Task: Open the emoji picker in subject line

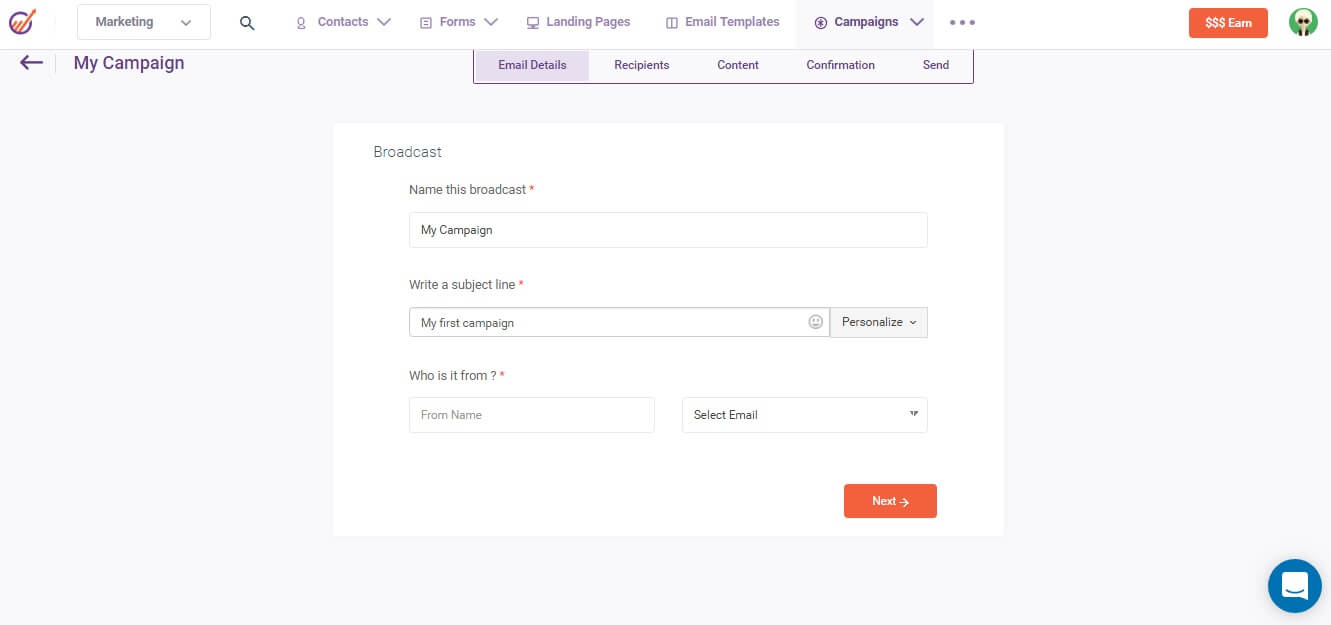Action: (x=815, y=321)
